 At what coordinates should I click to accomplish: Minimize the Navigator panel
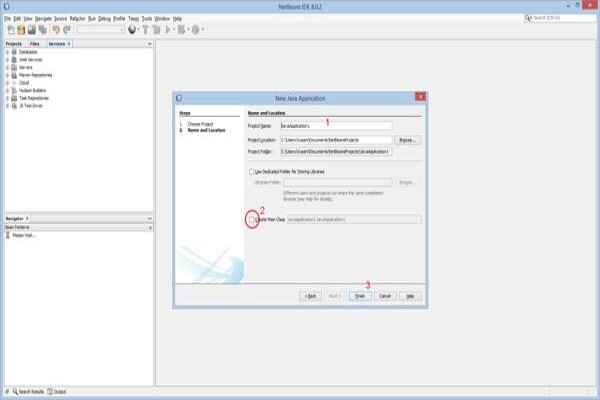(x=150, y=219)
